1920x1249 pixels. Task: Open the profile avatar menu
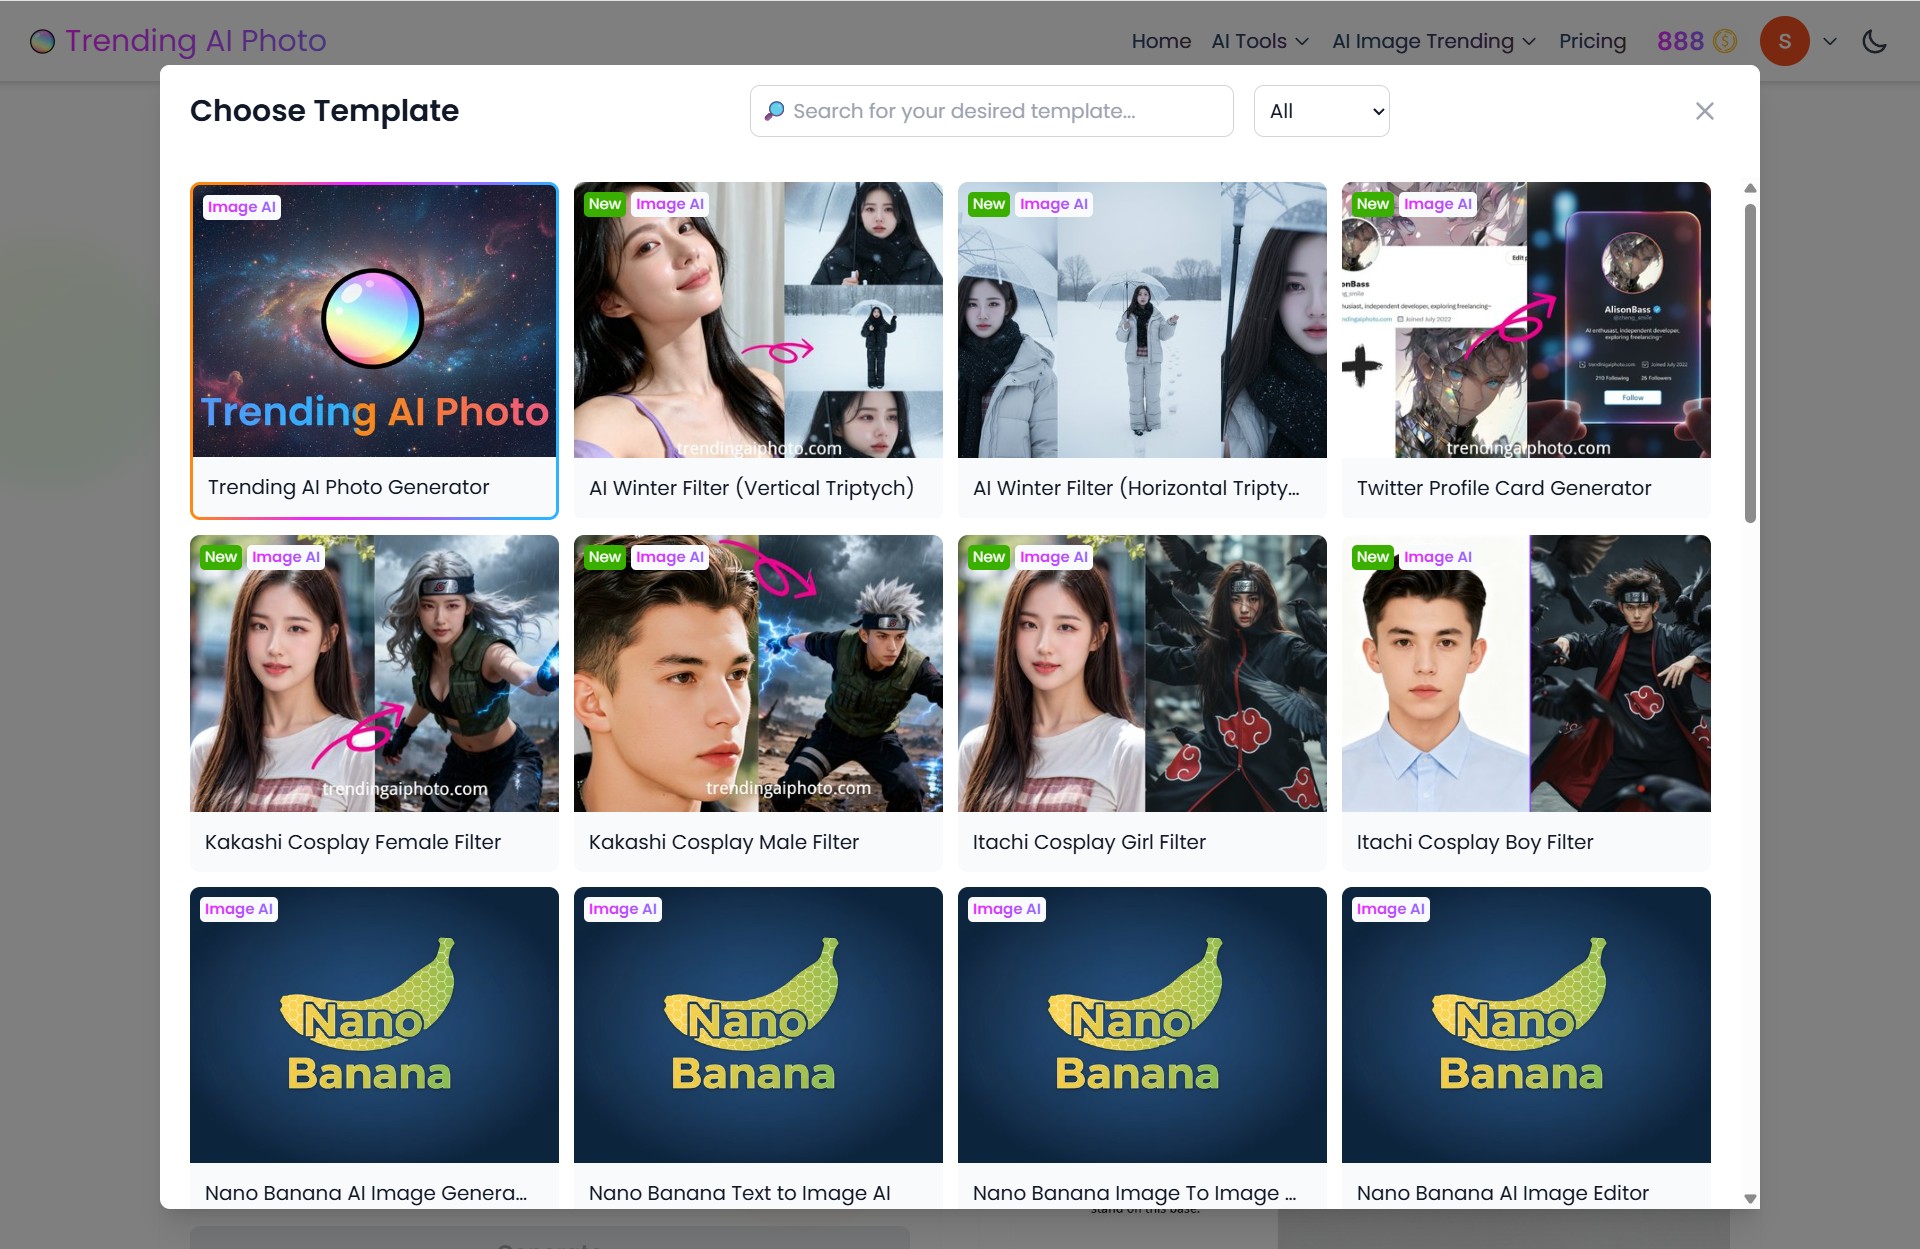[x=1786, y=41]
